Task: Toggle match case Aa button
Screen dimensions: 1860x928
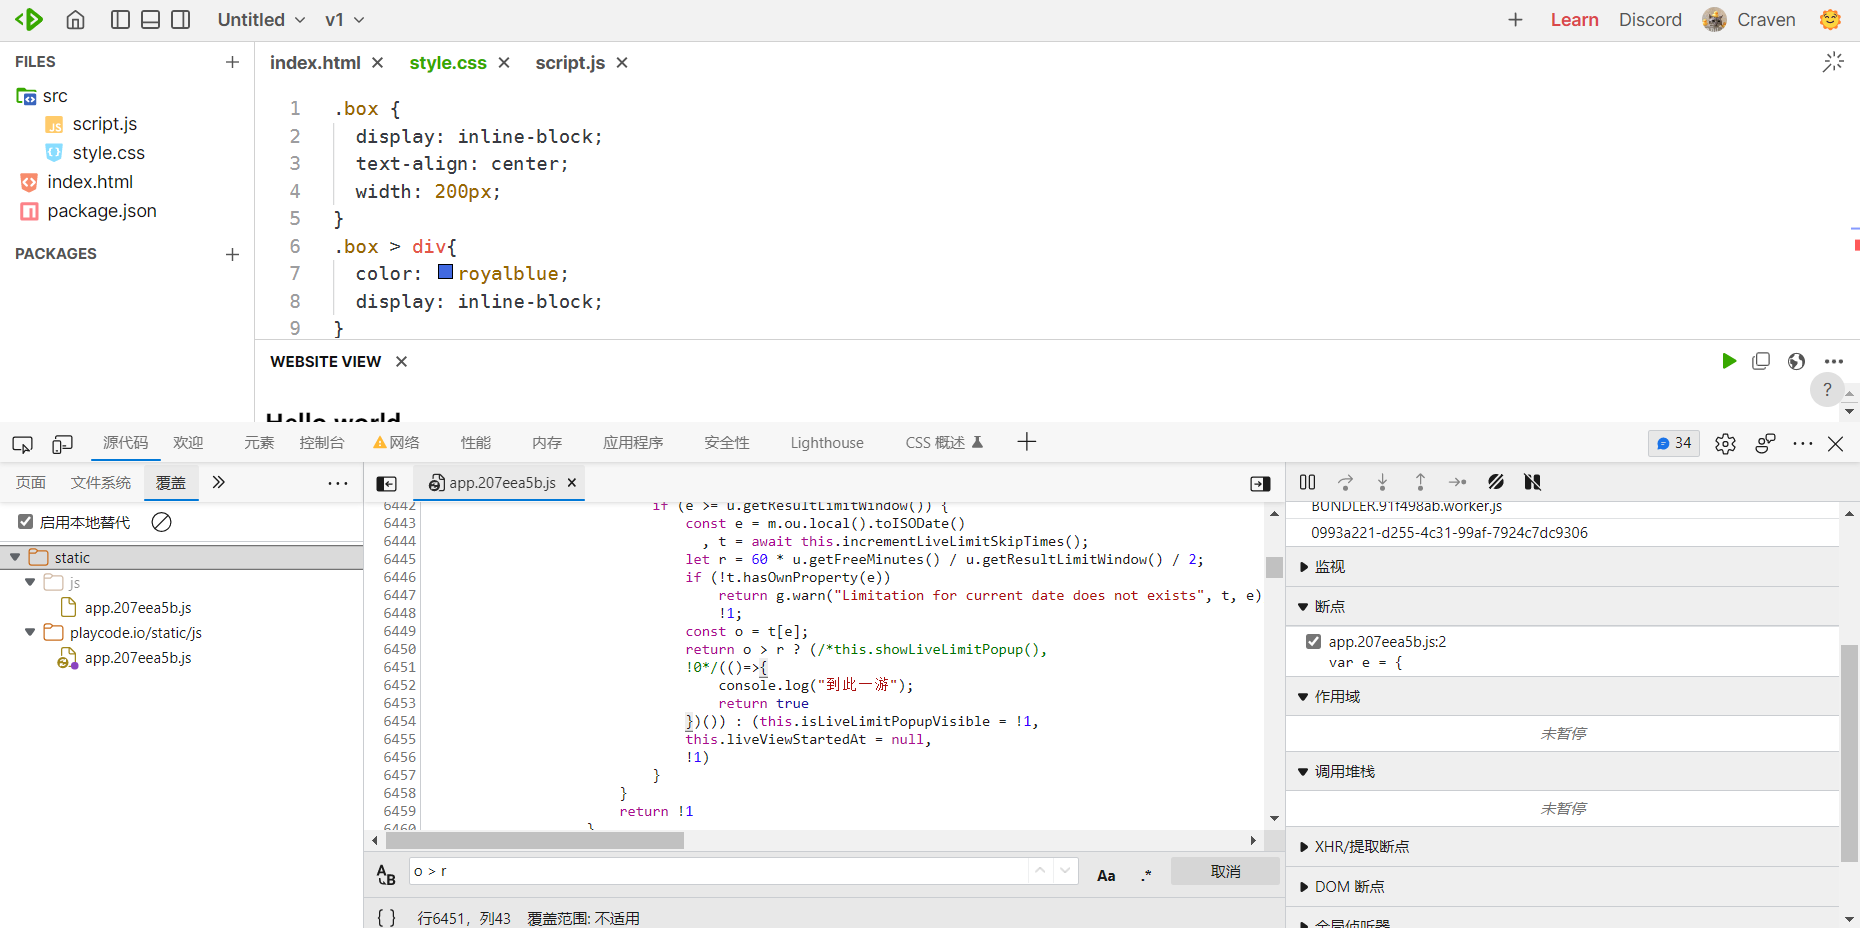Action: pos(1106,875)
